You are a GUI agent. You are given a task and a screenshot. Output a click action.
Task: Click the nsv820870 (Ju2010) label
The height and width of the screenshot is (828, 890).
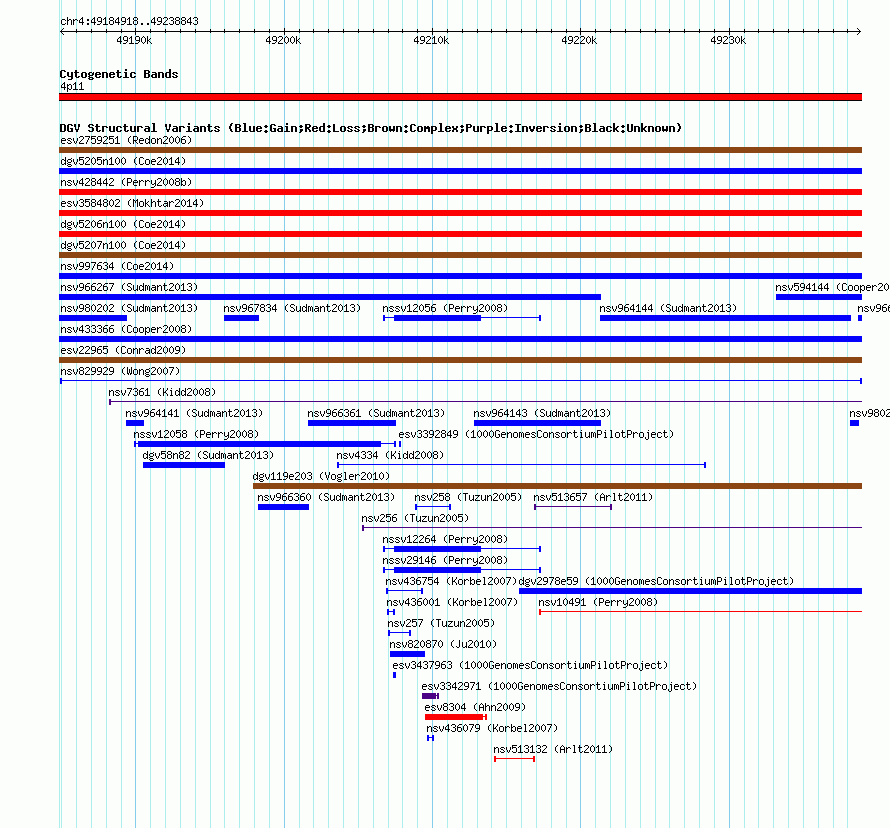click(x=443, y=644)
